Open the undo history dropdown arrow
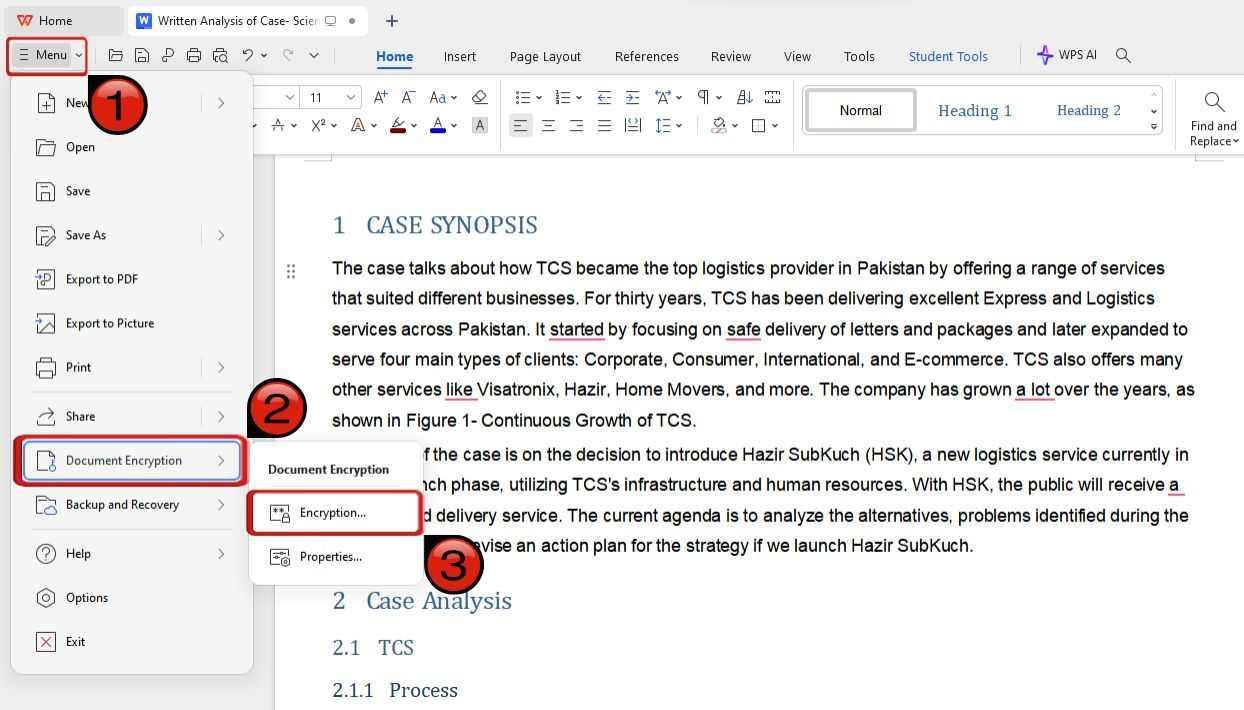The width and height of the screenshot is (1244, 710). coord(264,56)
